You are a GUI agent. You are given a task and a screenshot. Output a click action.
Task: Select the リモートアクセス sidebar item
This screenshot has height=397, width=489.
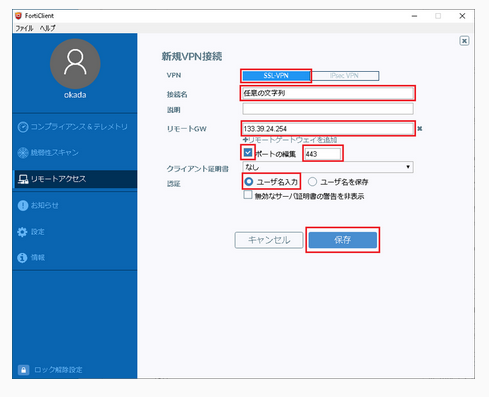pos(75,179)
